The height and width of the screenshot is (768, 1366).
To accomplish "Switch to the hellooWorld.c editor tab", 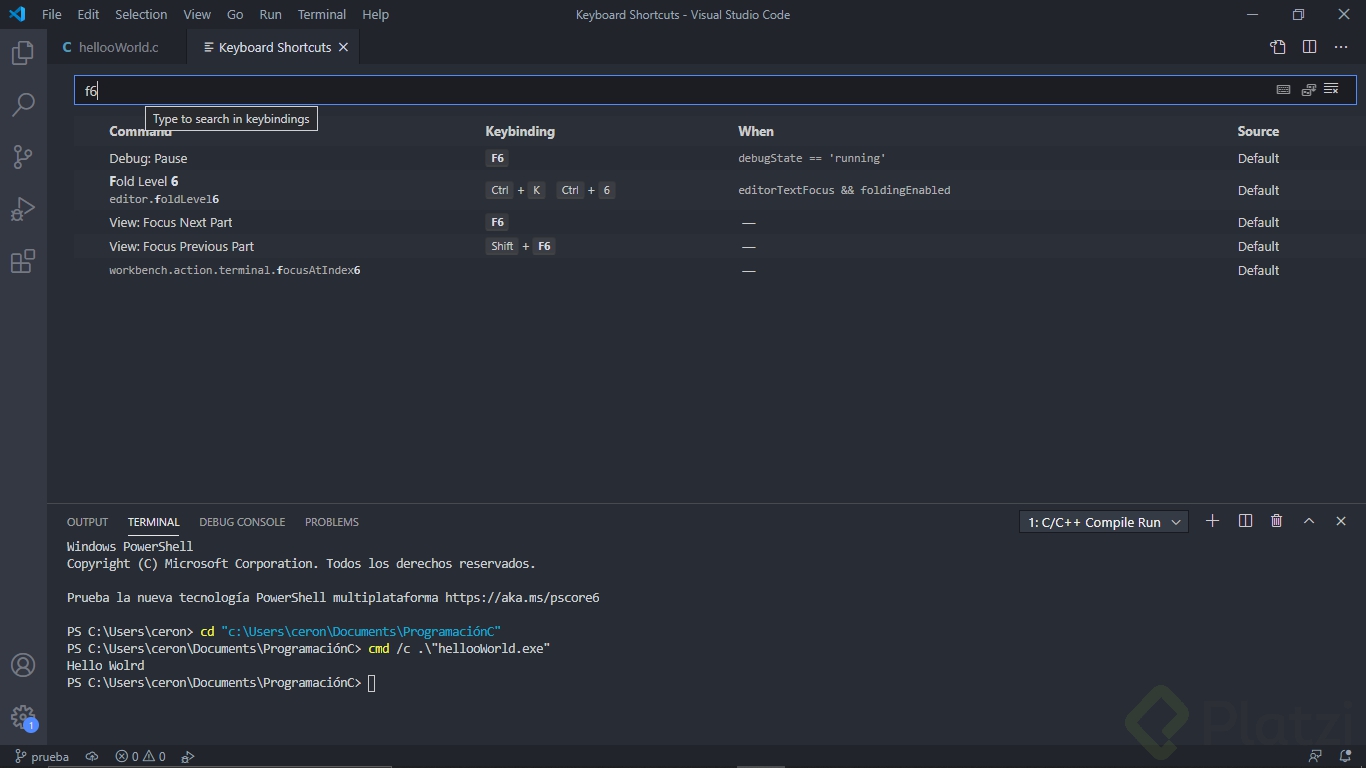I will coord(116,47).
